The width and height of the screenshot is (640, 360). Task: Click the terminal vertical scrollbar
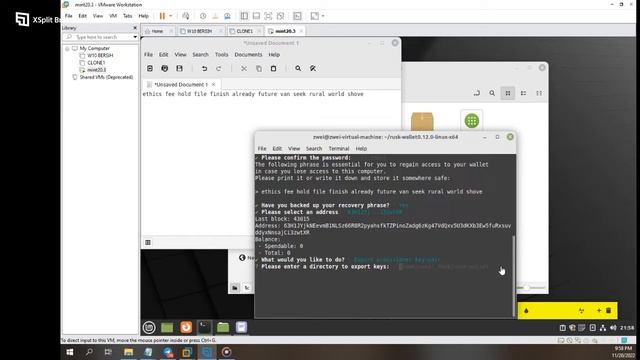513,276
